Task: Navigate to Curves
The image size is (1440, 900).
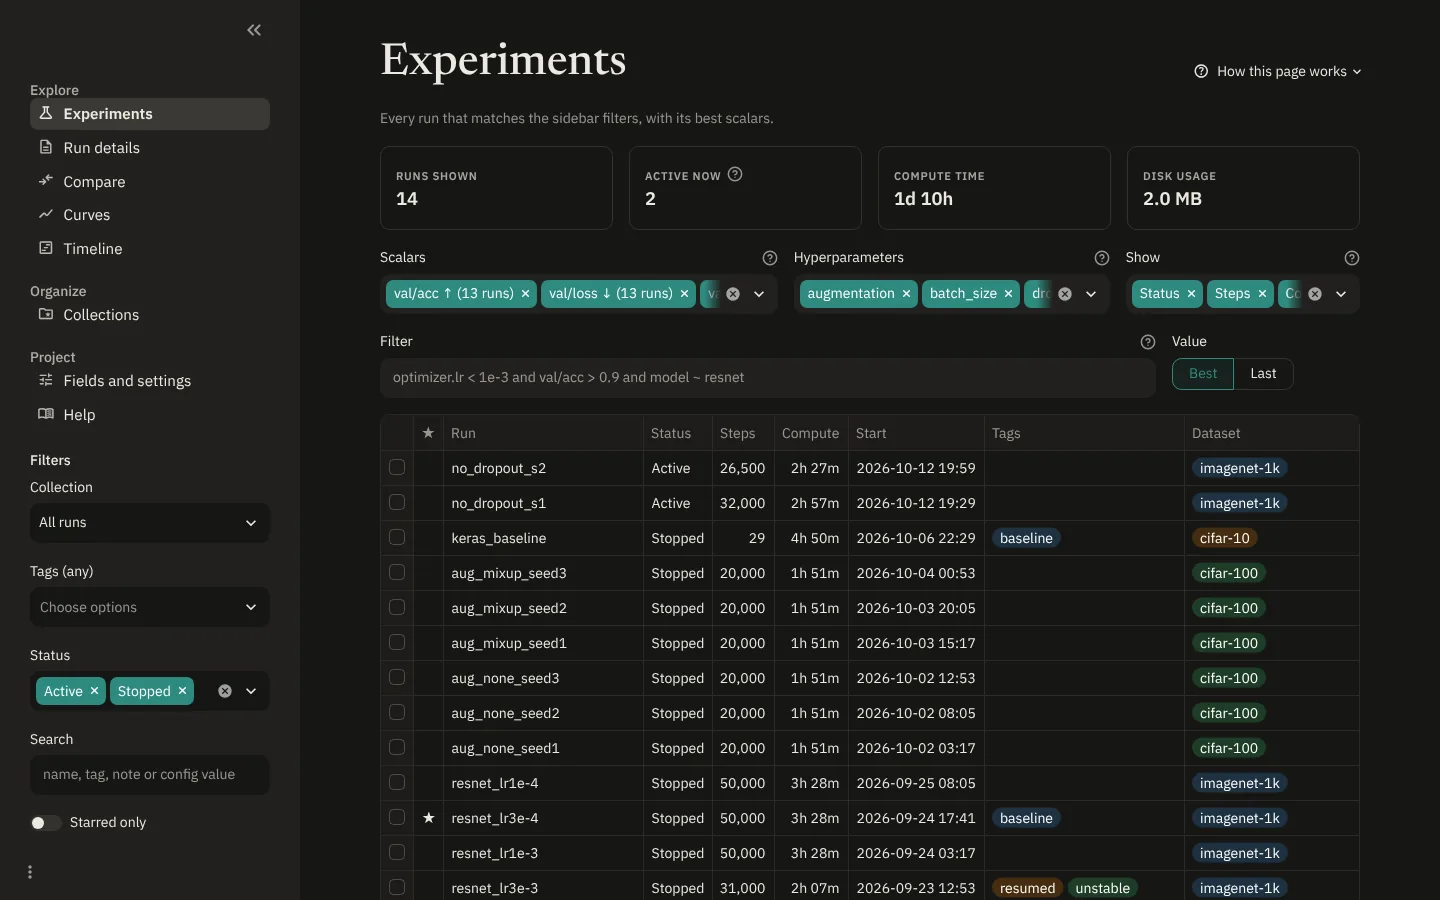Action: [x=150, y=215]
